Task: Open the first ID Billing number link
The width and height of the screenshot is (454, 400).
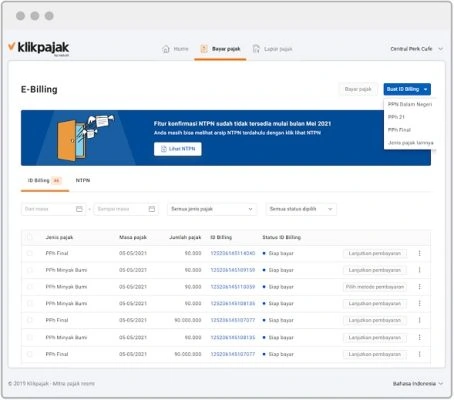Action: [233, 253]
